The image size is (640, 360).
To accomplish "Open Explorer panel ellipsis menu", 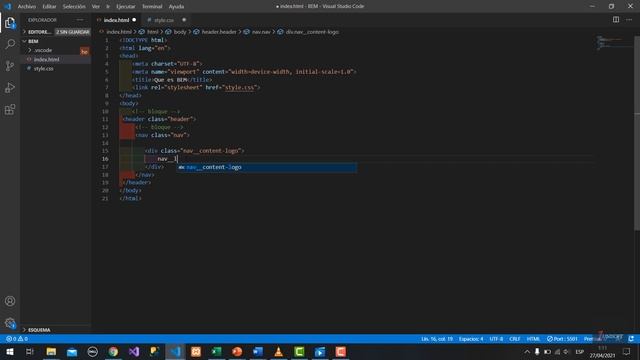I will [80, 20].
